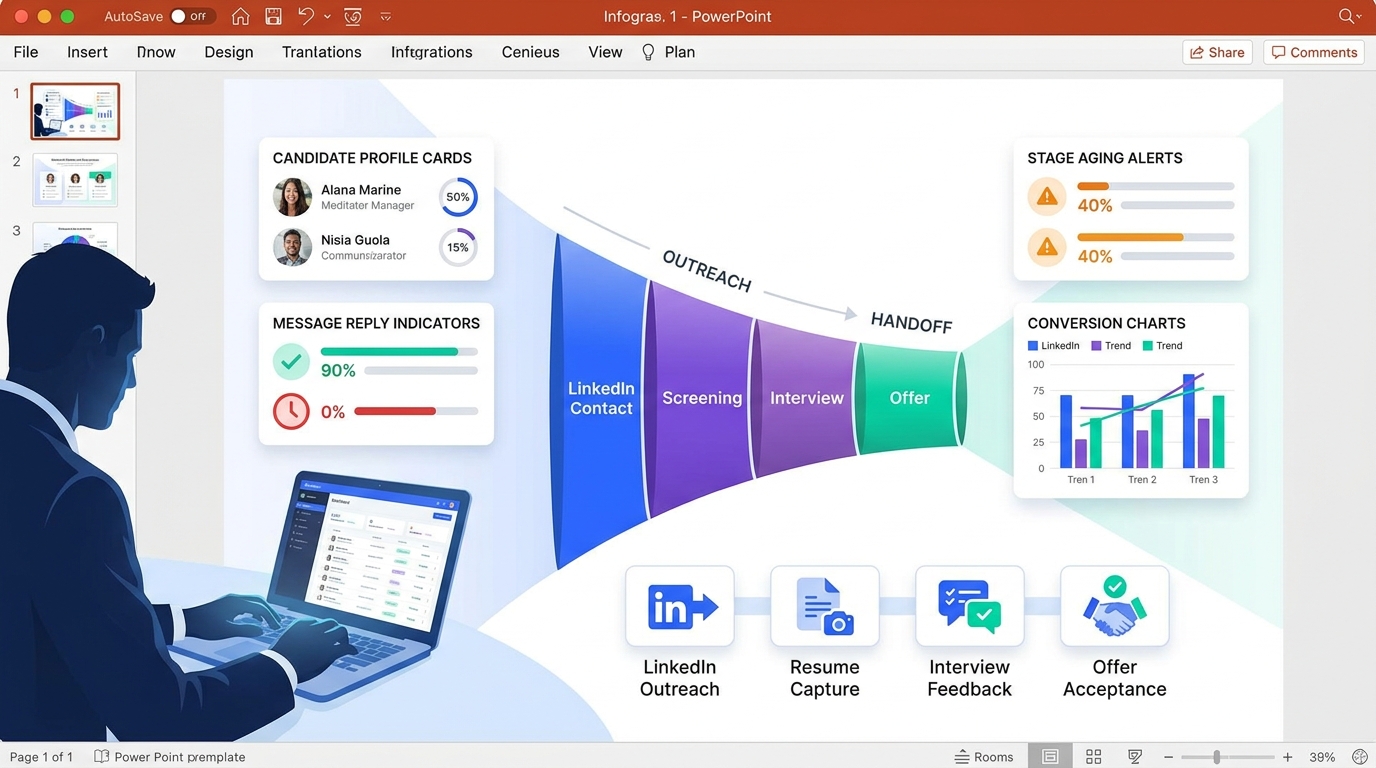
Task: Click the green Trend legend swatch
Action: click(1147, 346)
